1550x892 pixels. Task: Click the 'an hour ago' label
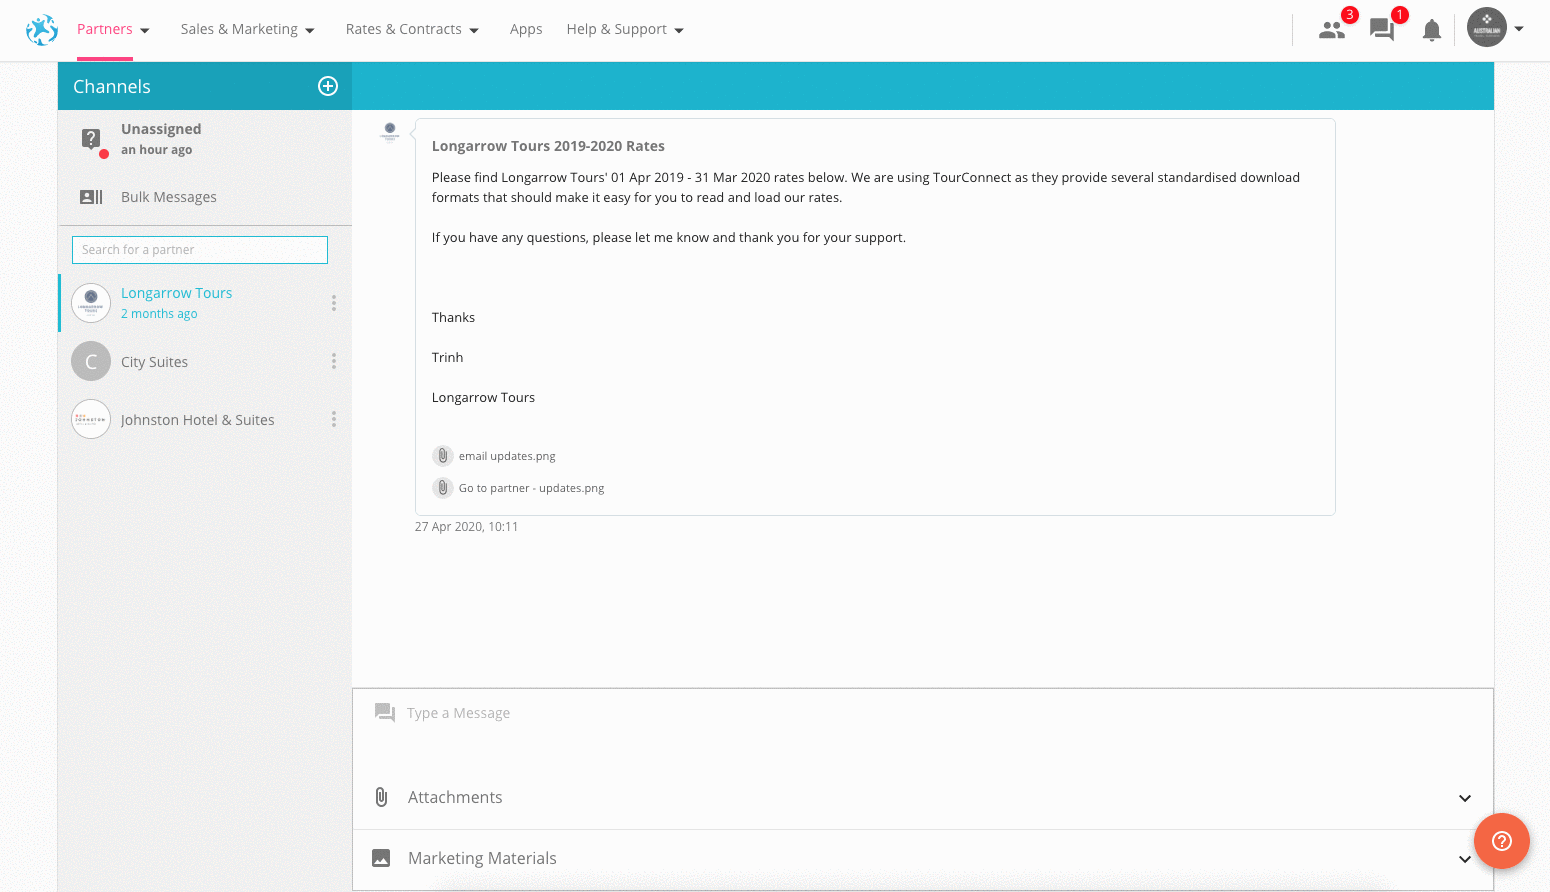[x=156, y=150]
